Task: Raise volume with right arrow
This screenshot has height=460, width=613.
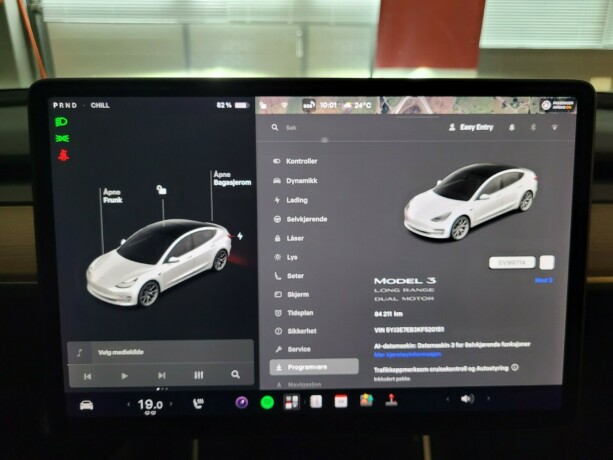Action: pyautogui.click(x=488, y=399)
